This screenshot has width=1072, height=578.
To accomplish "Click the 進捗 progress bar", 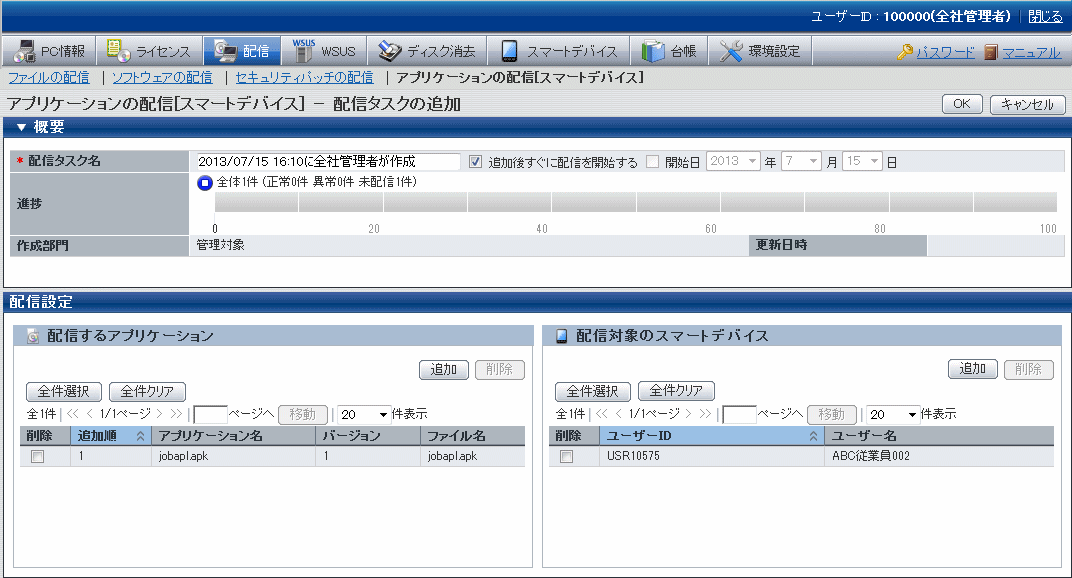I will [635, 202].
